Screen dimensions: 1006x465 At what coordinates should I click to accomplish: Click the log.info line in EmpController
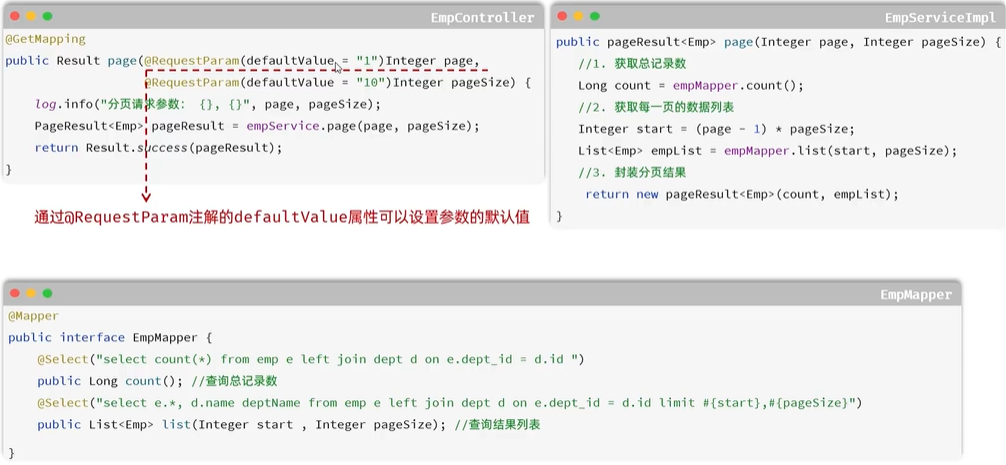(x=208, y=105)
